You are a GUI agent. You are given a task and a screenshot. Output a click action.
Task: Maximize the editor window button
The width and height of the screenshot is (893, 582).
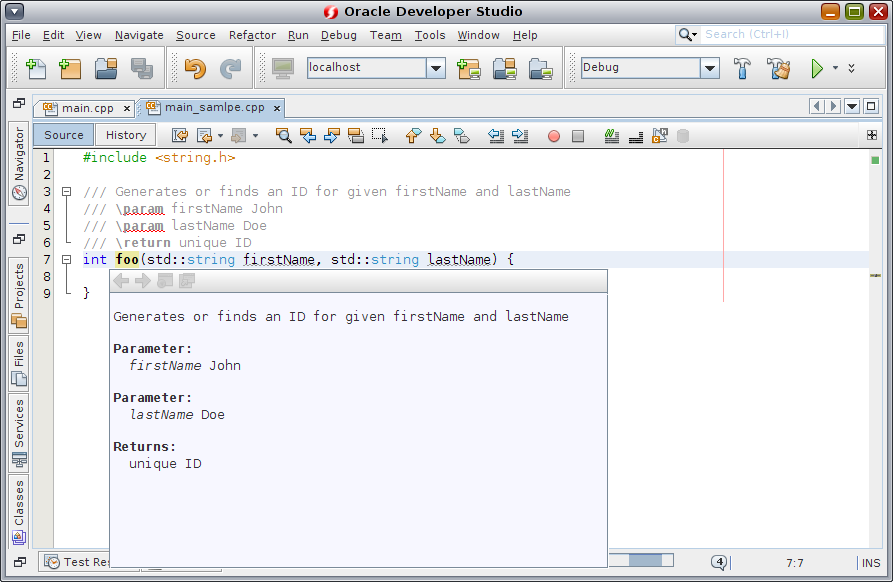(x=871, y=106)
